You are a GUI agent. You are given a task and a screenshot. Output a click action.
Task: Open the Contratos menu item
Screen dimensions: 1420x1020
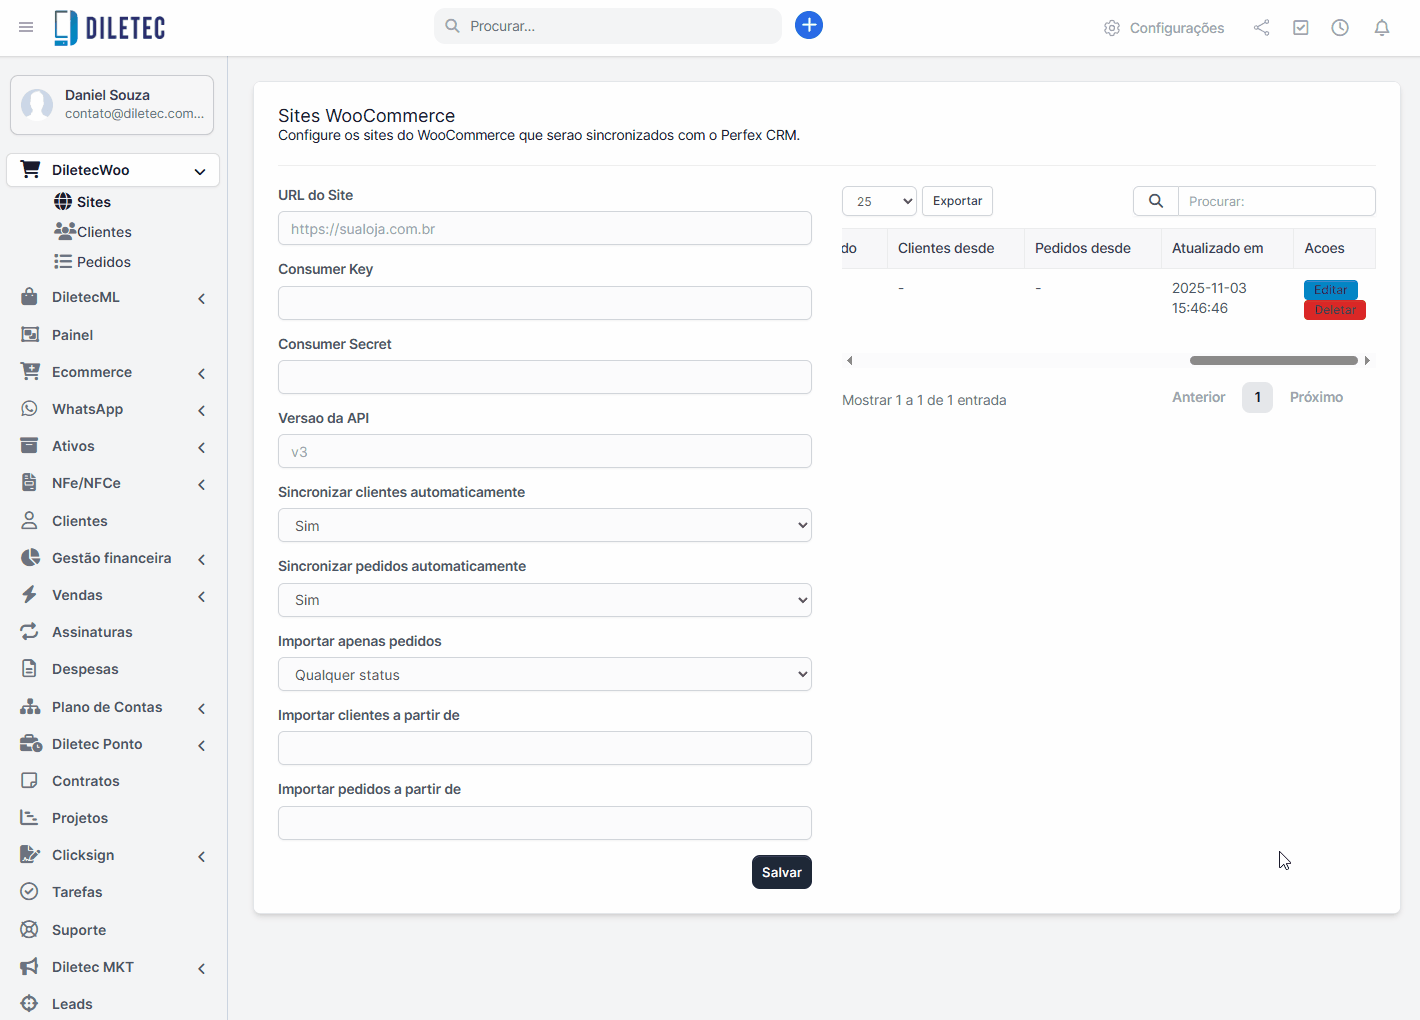tap(114, 781)
